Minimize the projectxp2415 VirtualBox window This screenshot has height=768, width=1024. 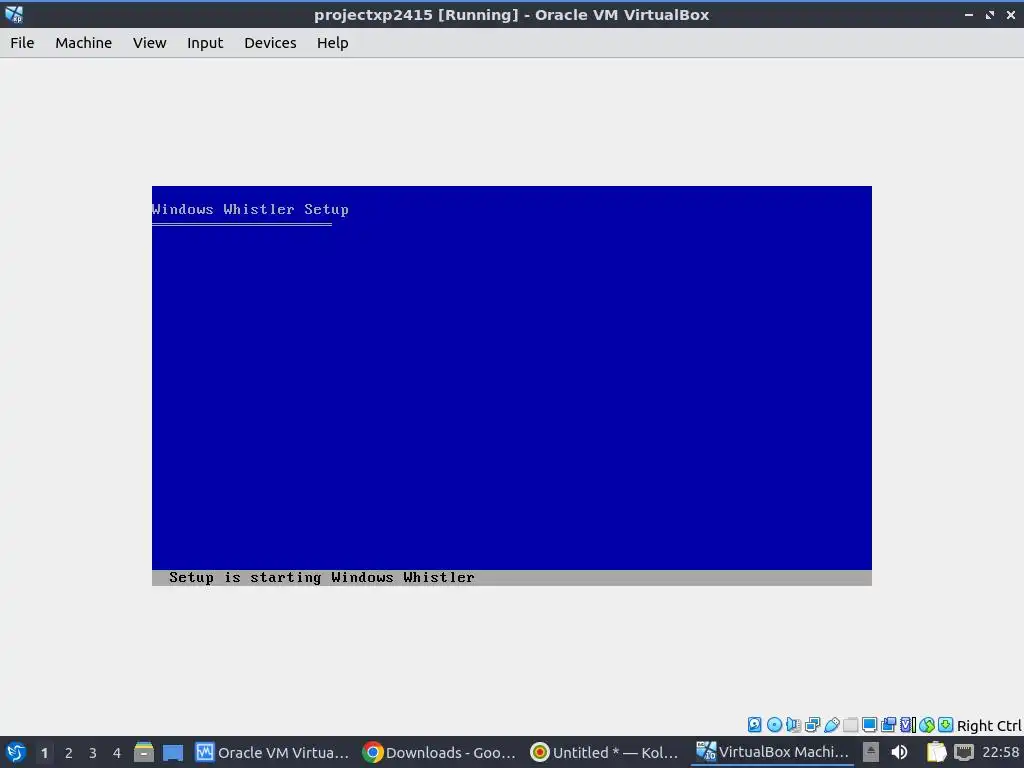point(969,15)
